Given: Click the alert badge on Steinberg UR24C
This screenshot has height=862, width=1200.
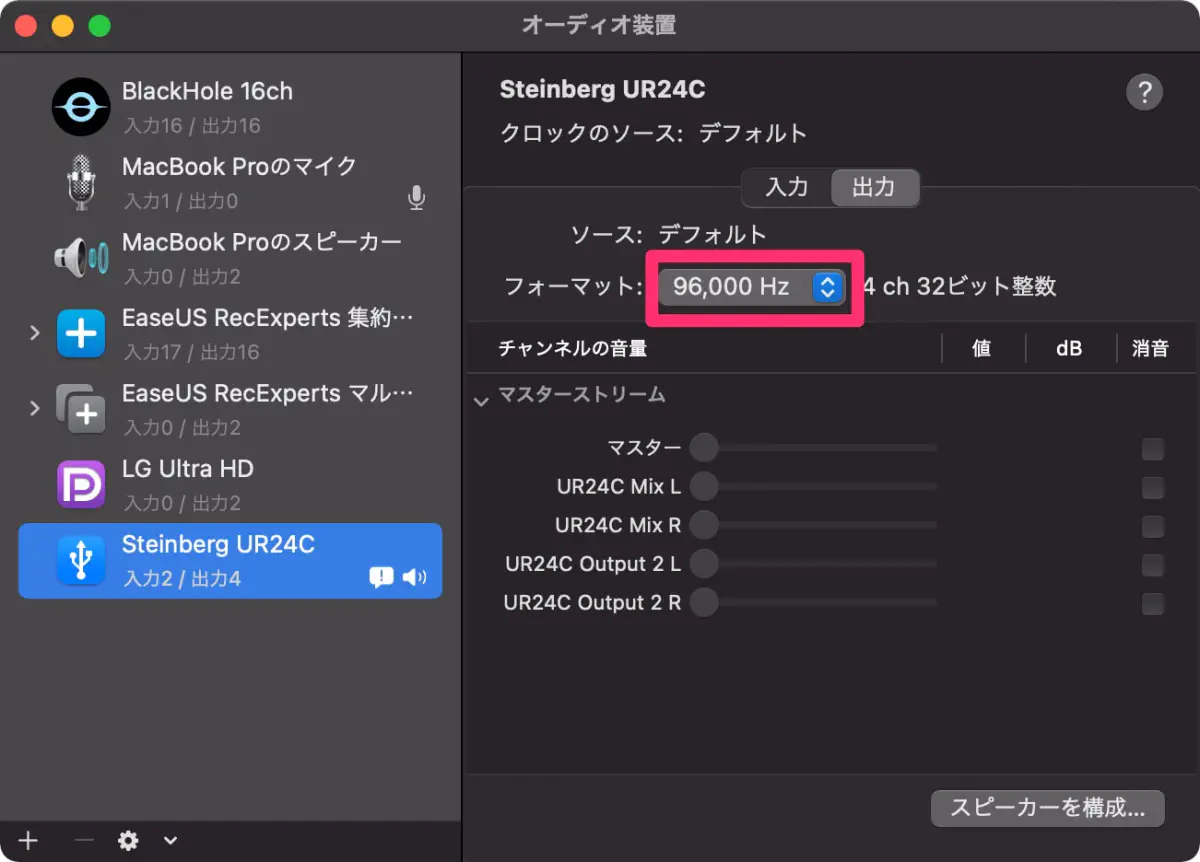Looking at the screenshot, I should (380, 577).
